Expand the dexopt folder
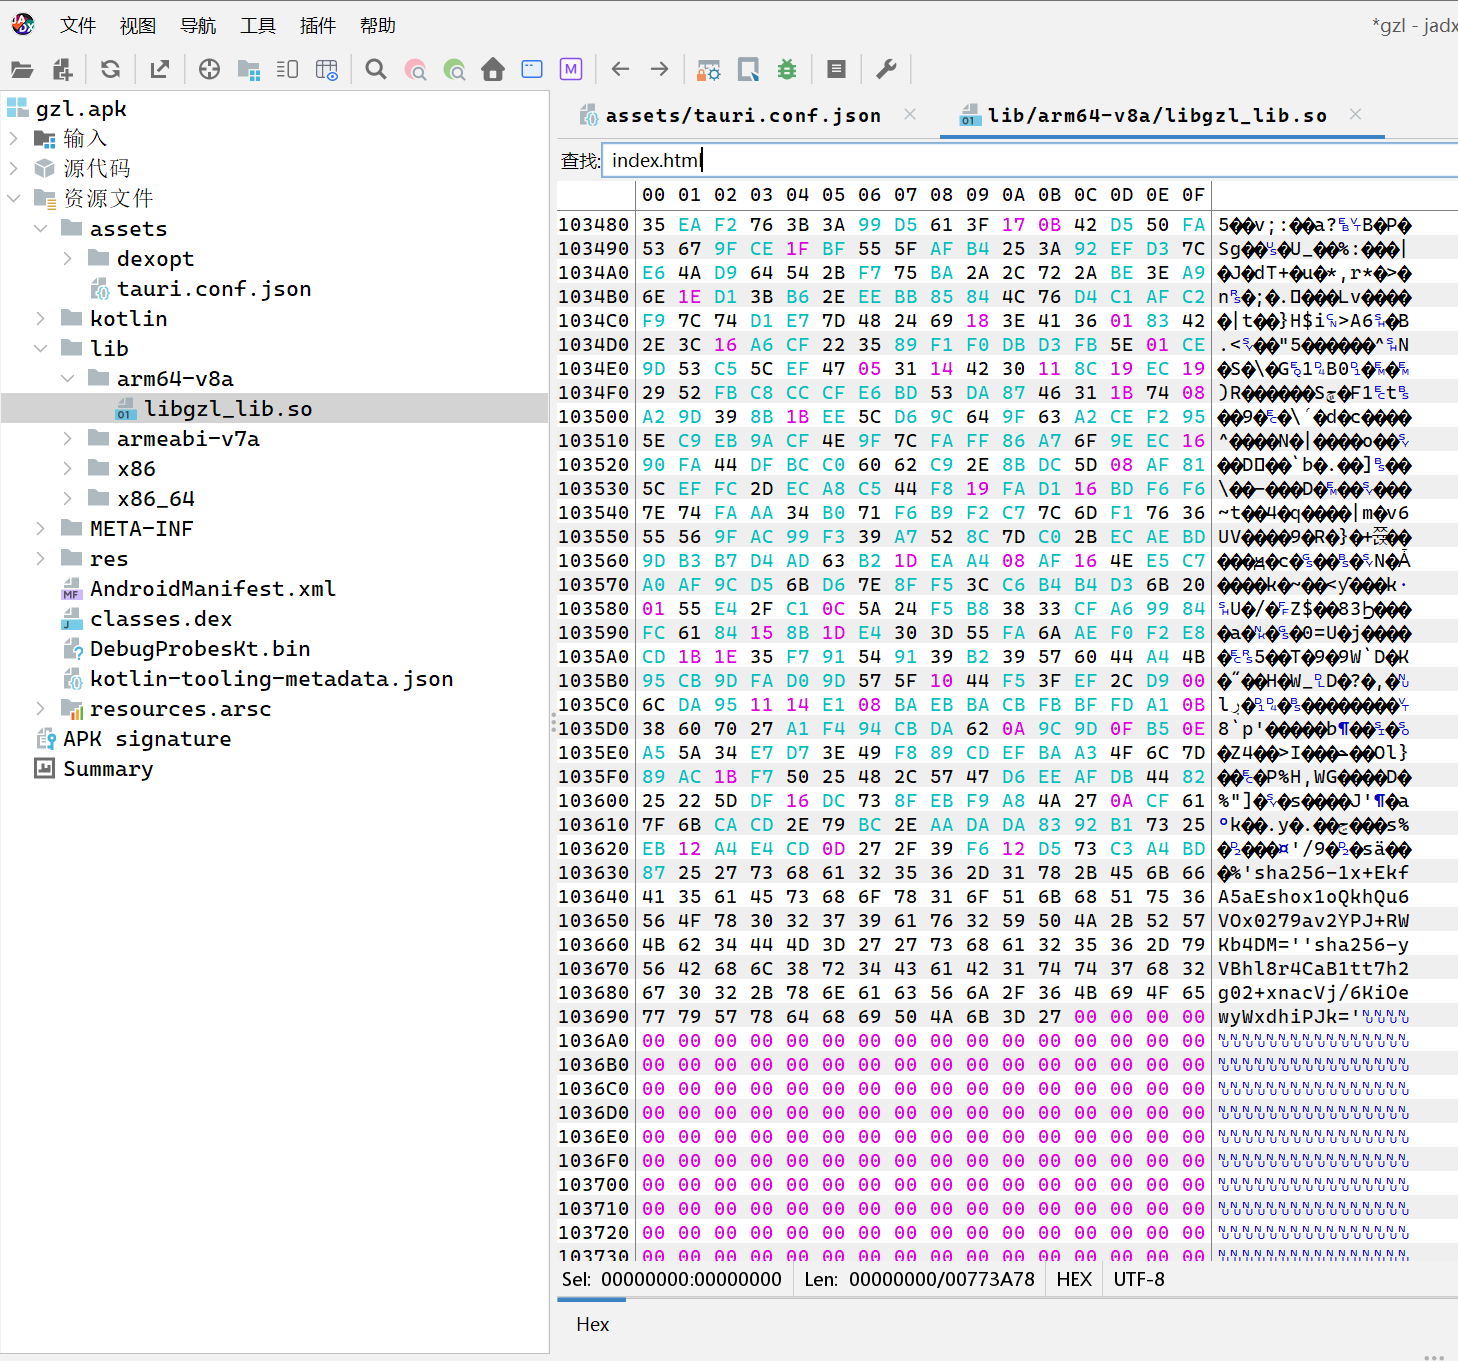Viewport: 1458px width, 1361px height. [68, 259]
